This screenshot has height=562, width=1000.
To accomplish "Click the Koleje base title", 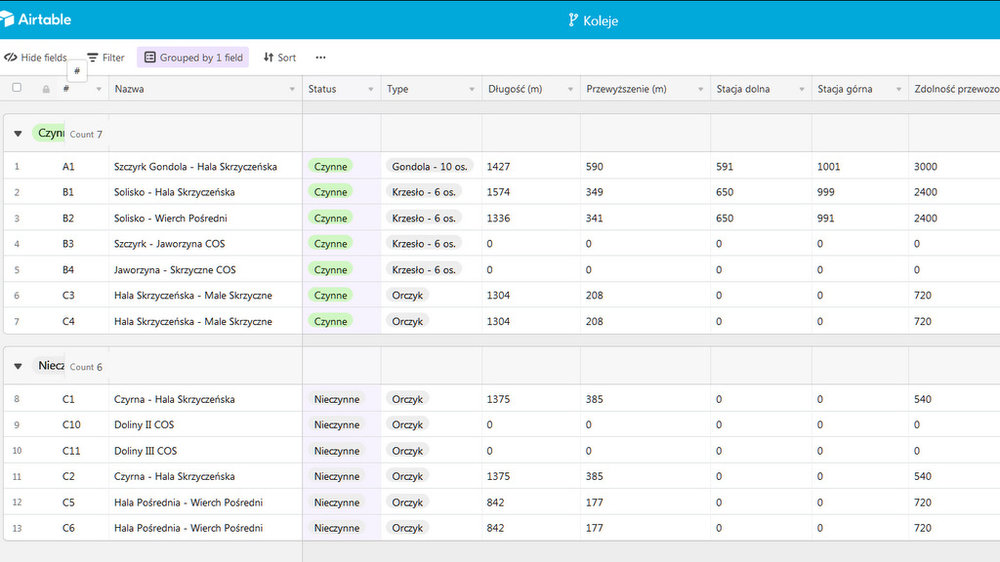I will pos(600,20).
